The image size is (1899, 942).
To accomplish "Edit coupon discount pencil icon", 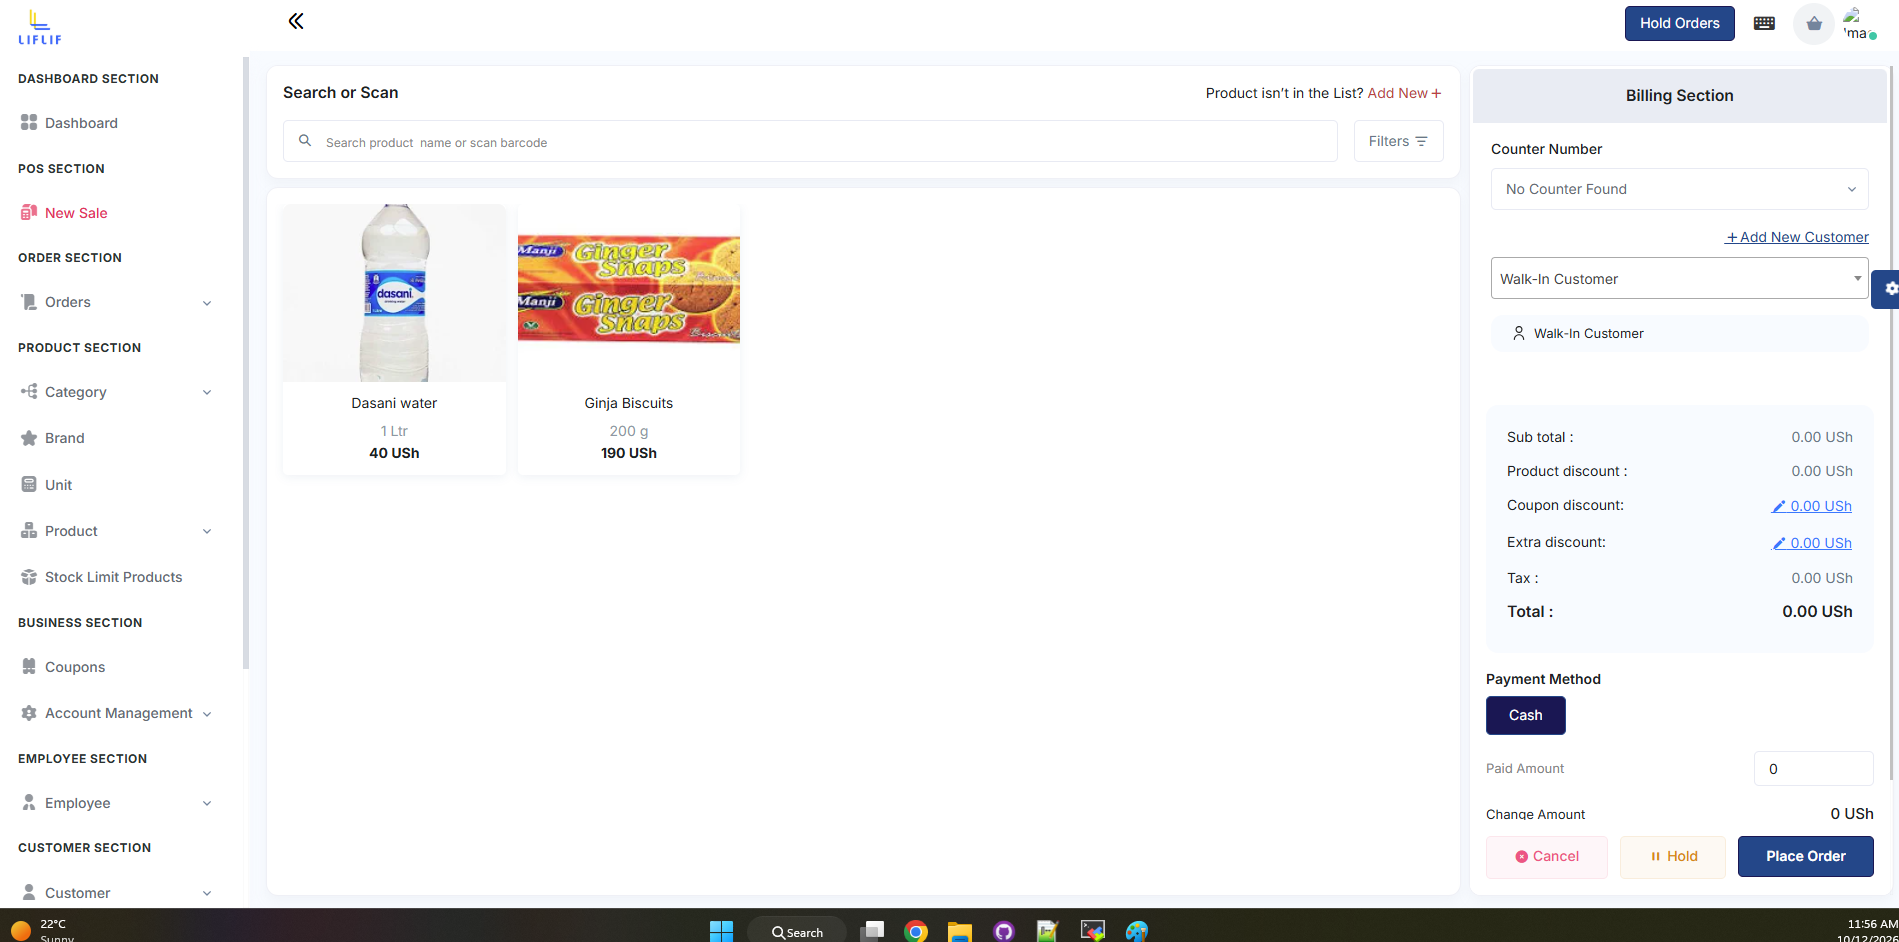I will pyautogui.click(x=1779, y=507).
